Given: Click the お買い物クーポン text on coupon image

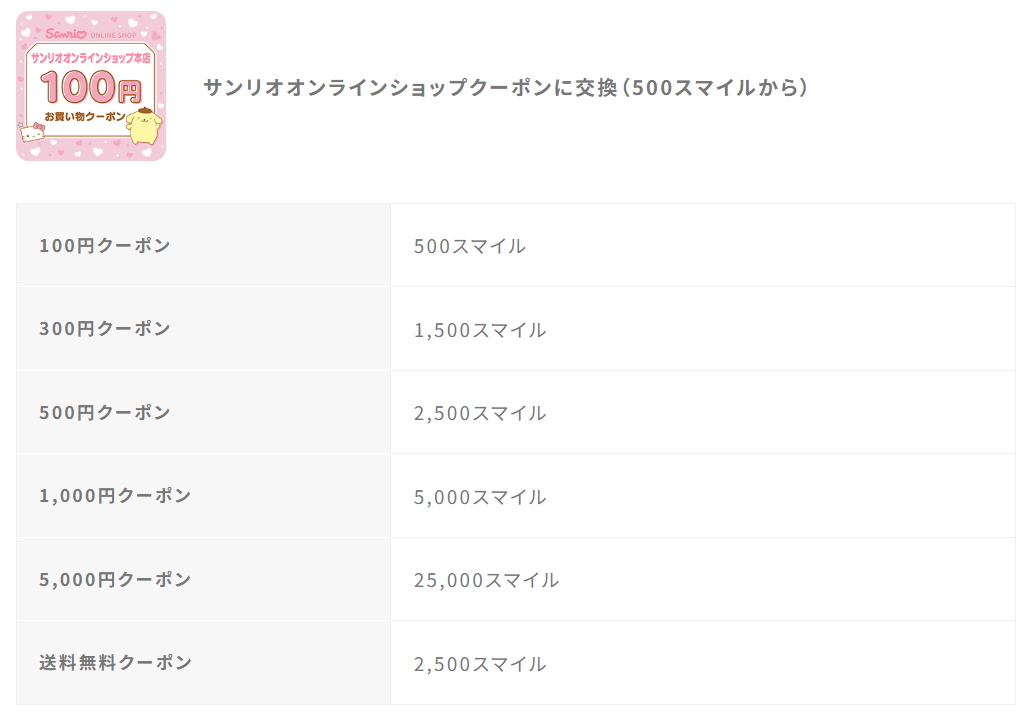Looking at the screenshot, I should [84, 116].
